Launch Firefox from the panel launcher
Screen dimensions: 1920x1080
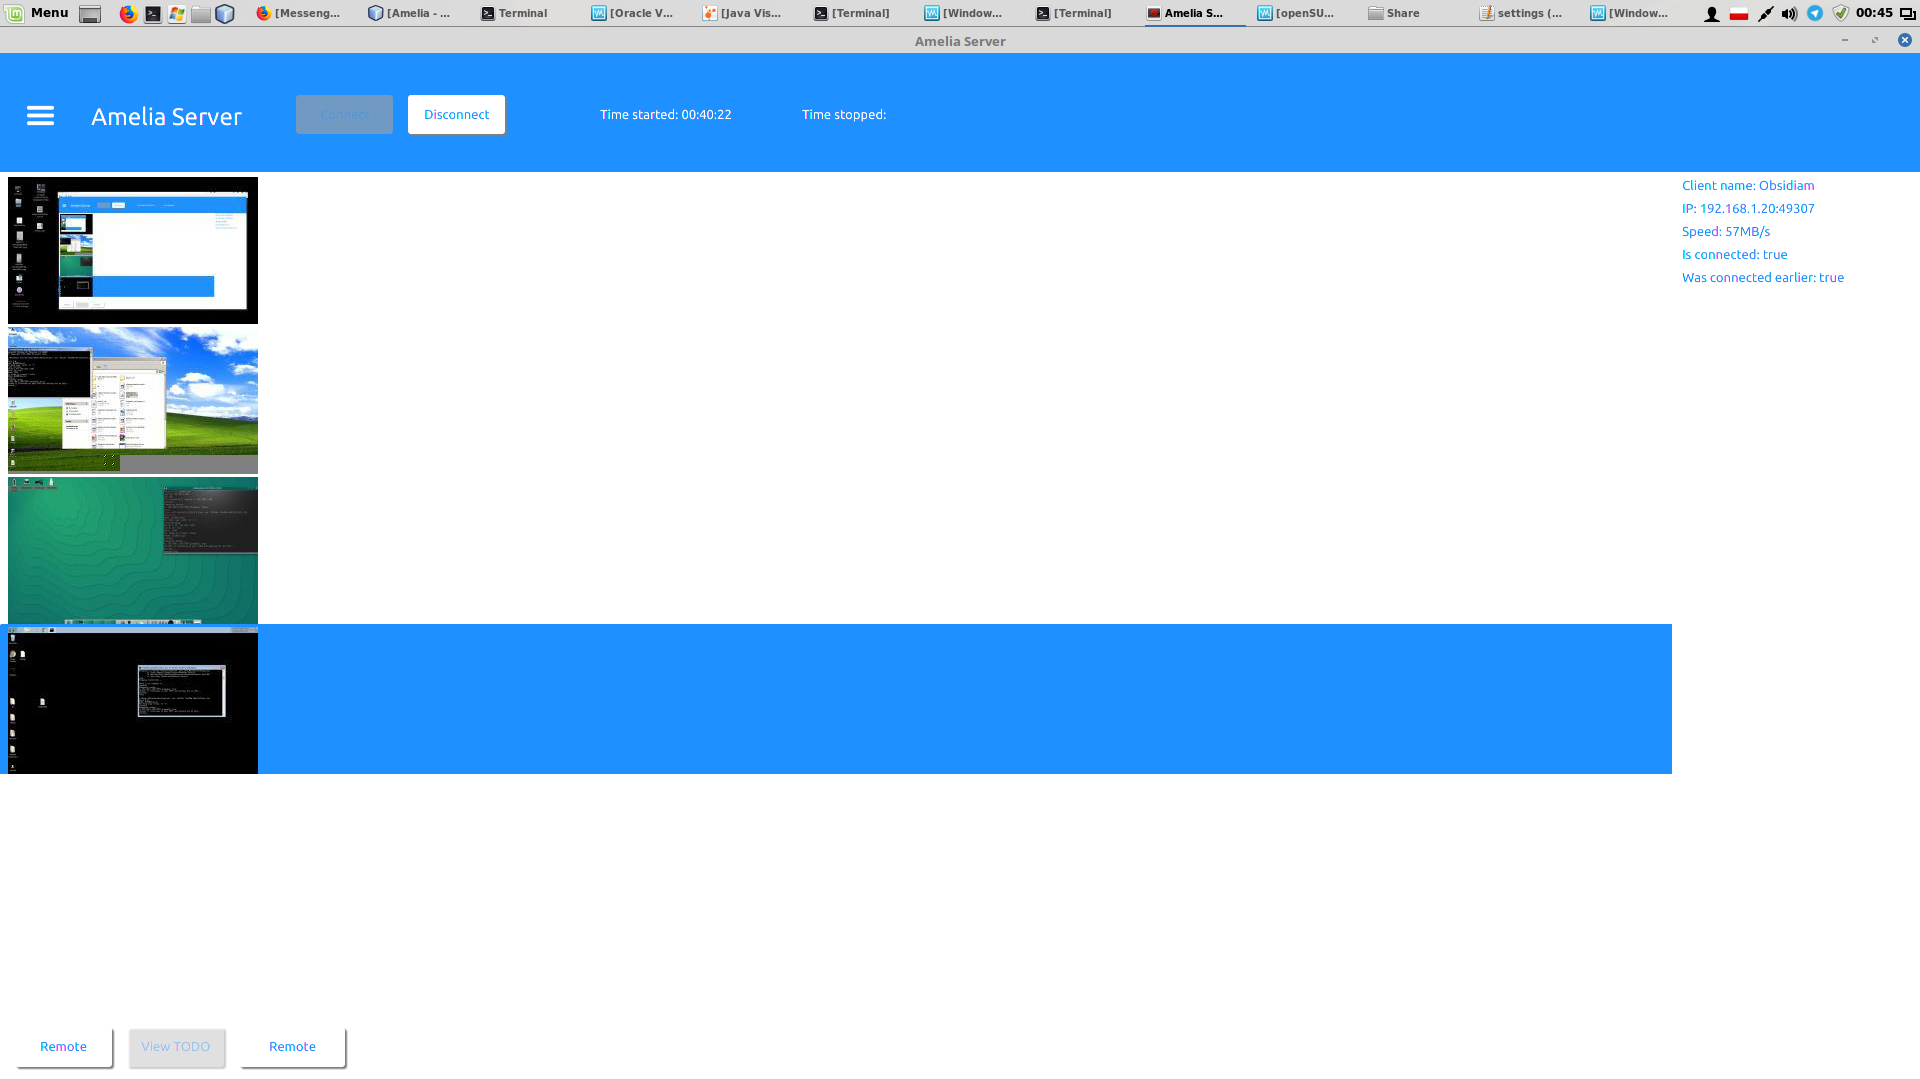coord(128,14)
